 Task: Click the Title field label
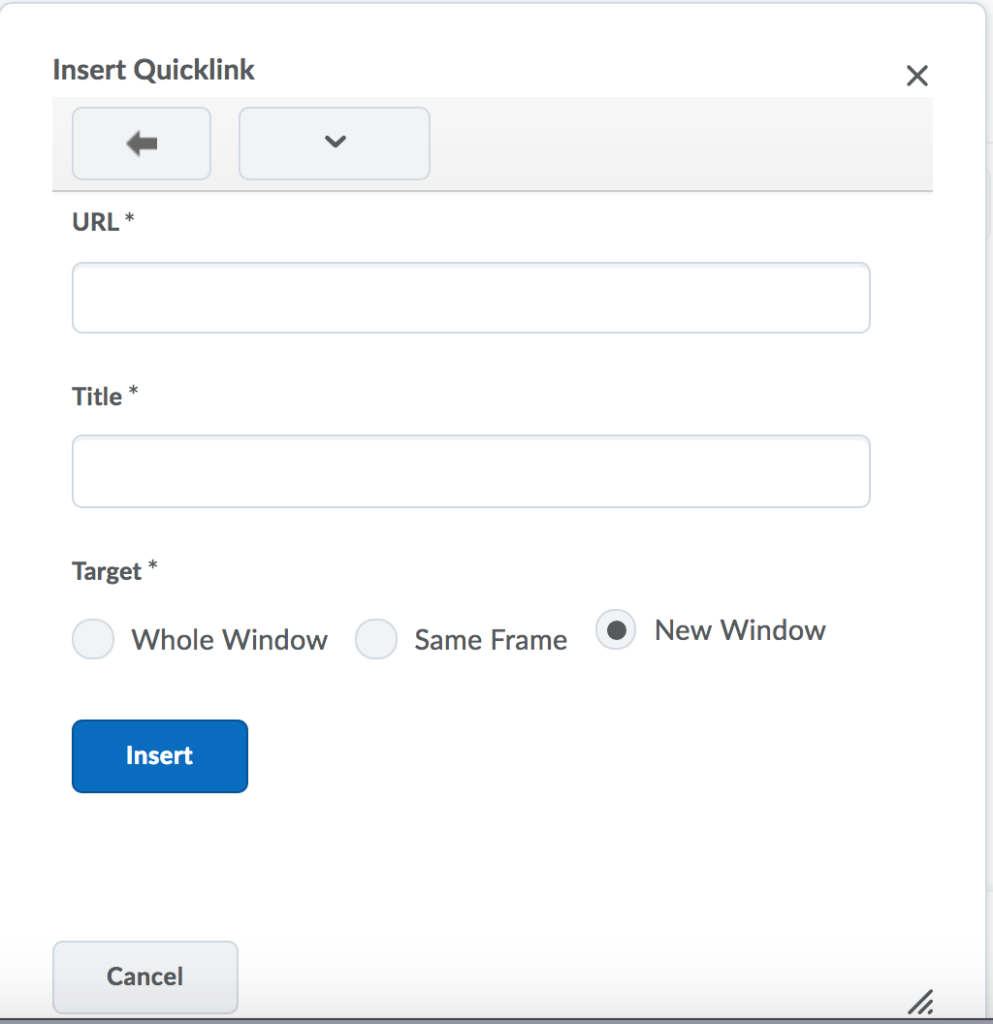click(x=98, y=396)
